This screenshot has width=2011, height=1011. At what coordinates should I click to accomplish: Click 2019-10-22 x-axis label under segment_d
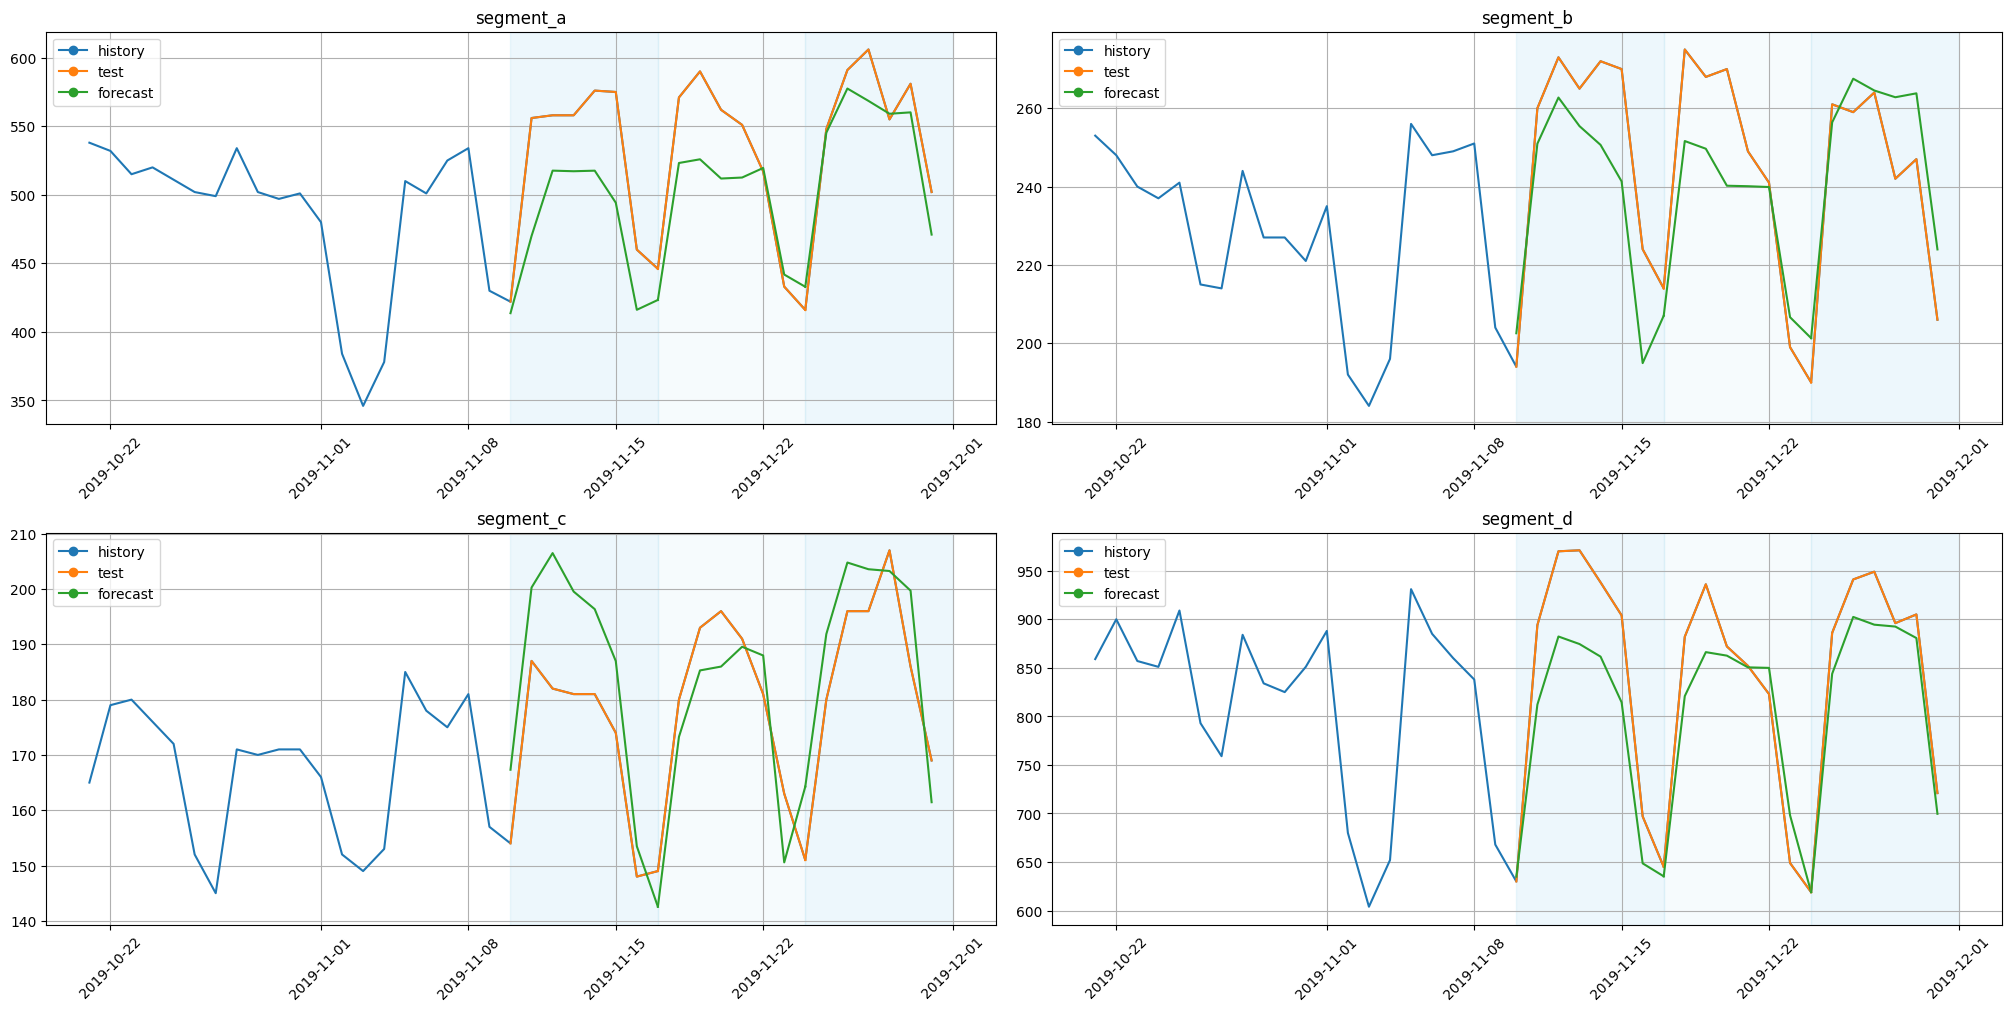[x=1114, y=971]
